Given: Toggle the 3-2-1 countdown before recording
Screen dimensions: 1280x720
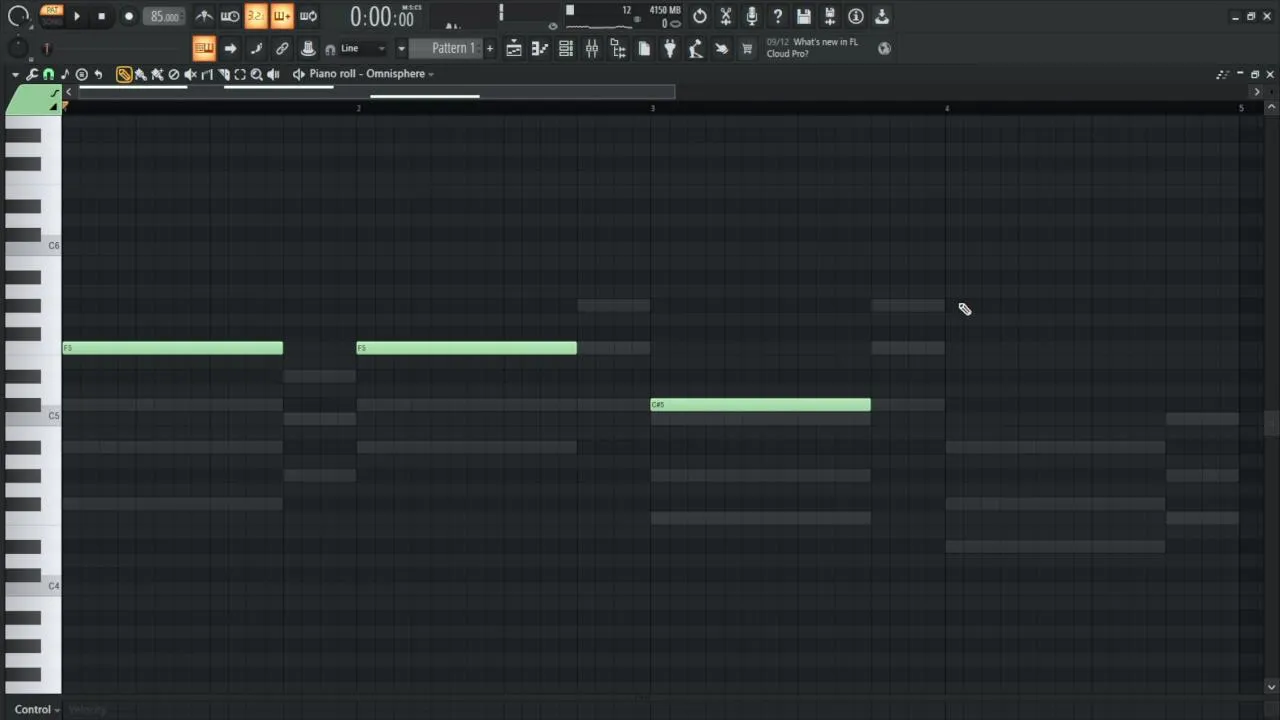Looking at the screenshot, I should (x=256, y=16).
